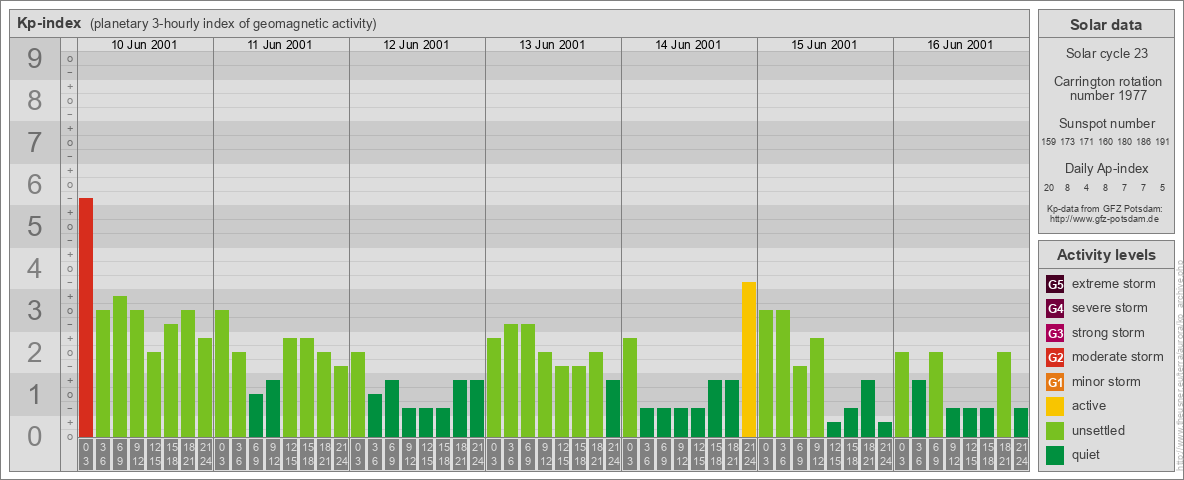Click the sunspot value 191
The width and height of the screenshot is (1184, 480).
[1163, 142]
